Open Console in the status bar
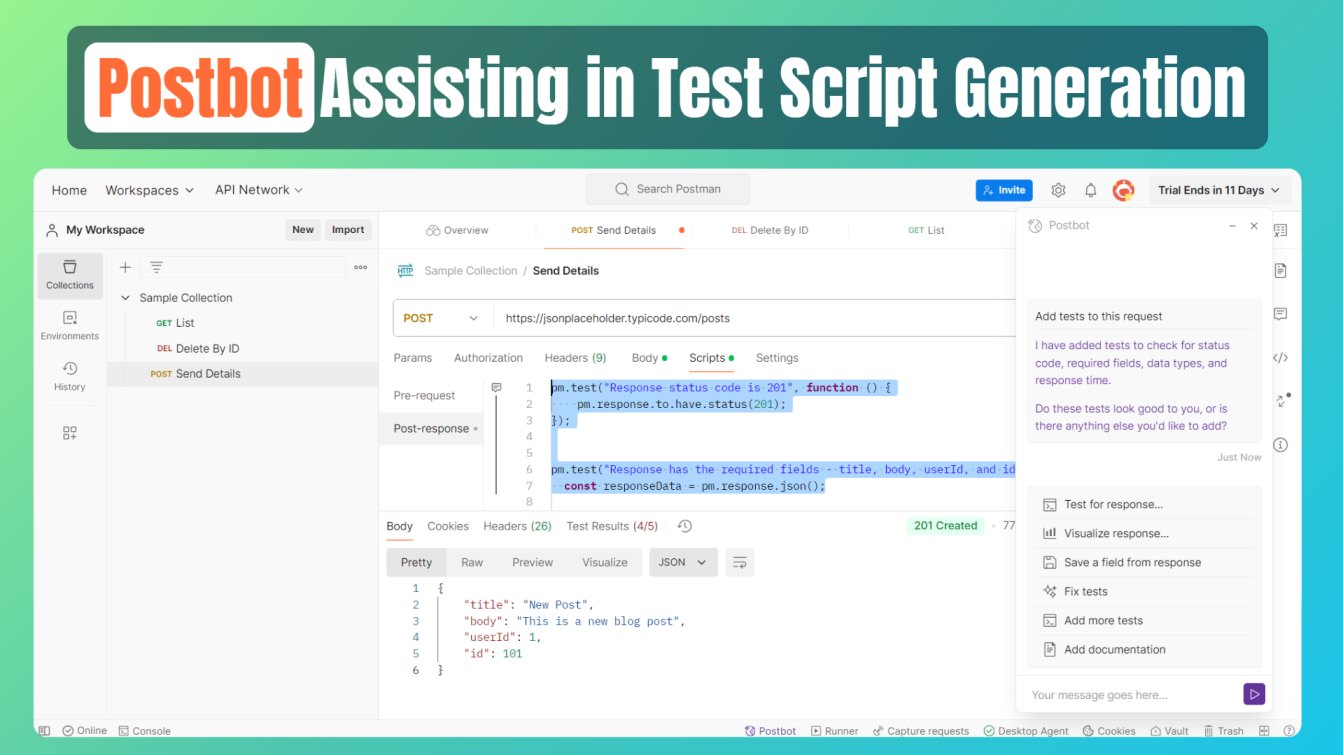The image size is (1343, 755). (x=144, y=731)
